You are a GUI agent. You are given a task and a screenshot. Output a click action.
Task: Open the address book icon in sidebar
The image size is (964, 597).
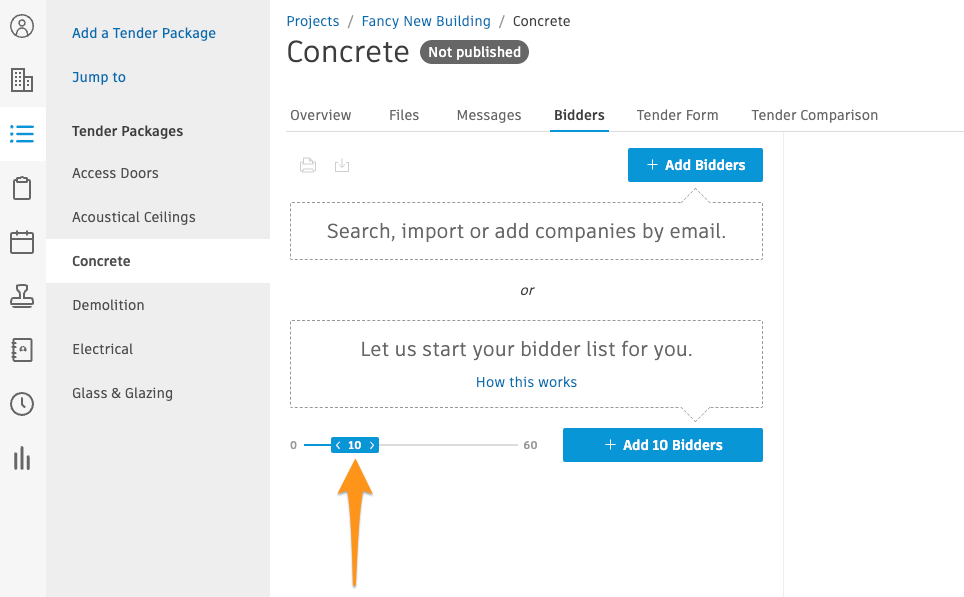(22, 350)
